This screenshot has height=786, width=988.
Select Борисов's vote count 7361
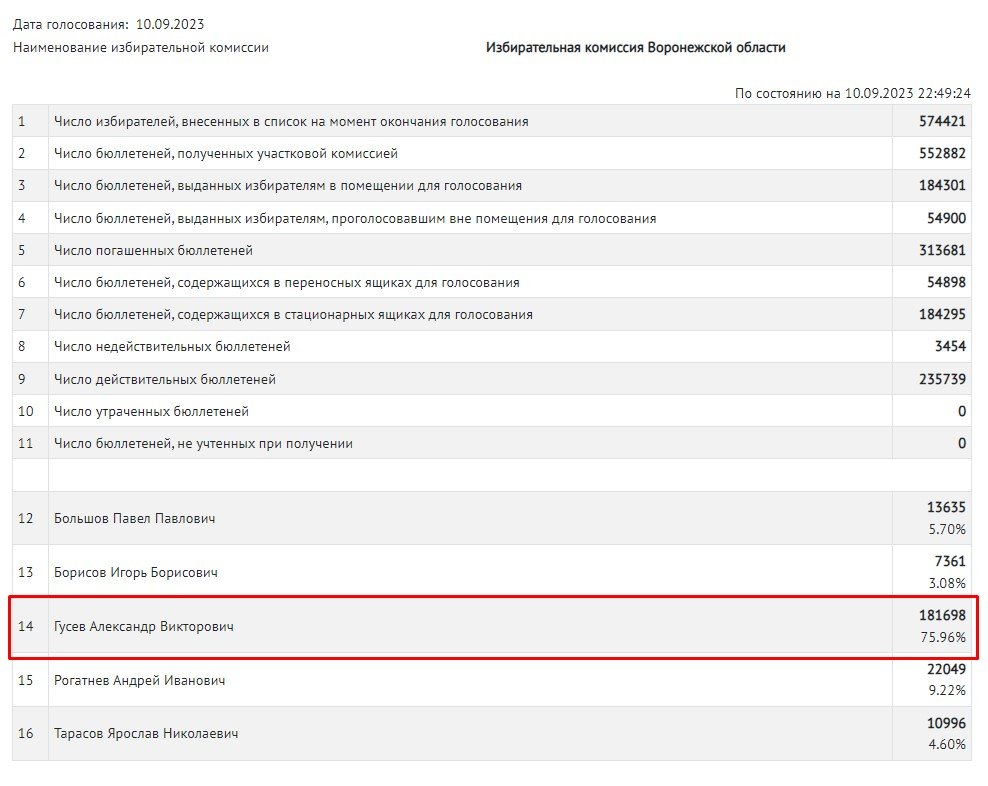(x=950, y=561)
